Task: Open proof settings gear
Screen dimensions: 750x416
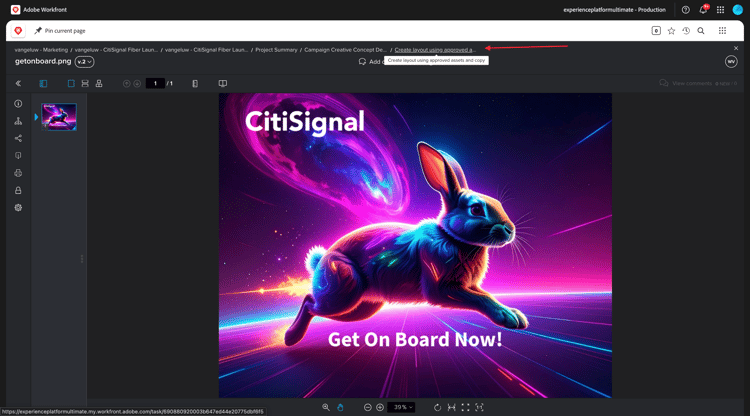Action: [18, 208]
